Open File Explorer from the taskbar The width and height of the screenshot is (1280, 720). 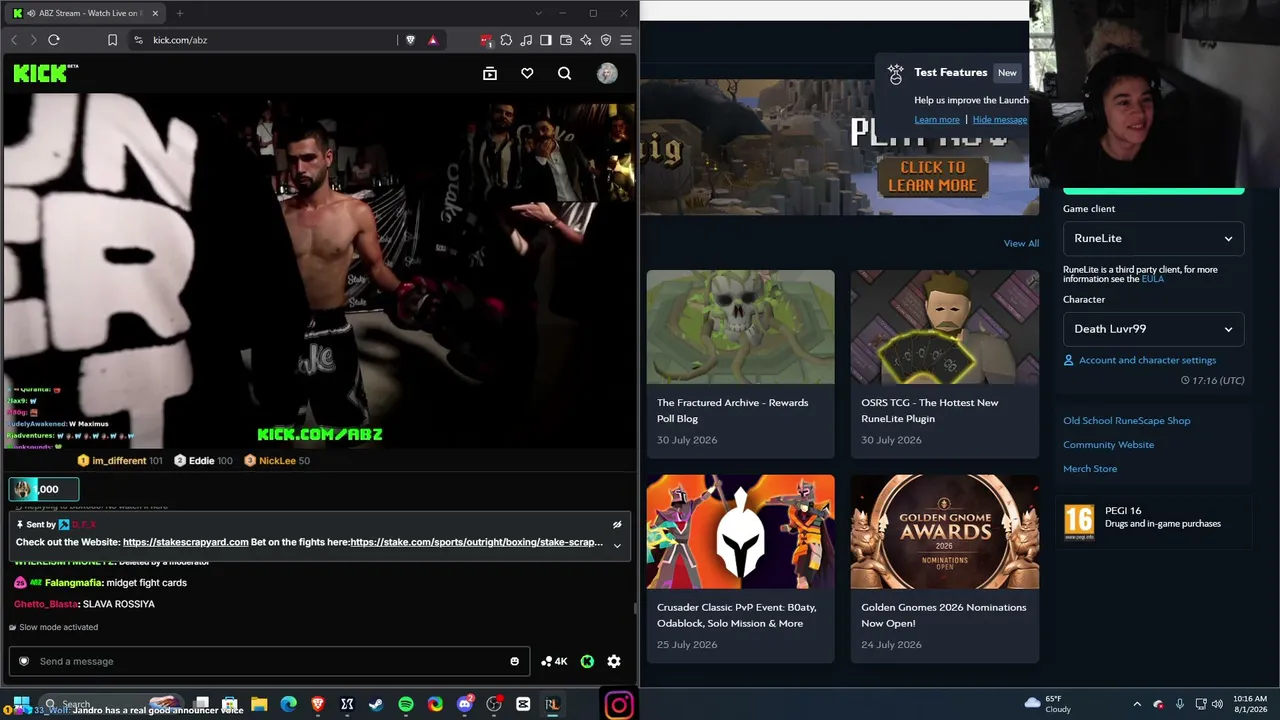pos(259,704)
